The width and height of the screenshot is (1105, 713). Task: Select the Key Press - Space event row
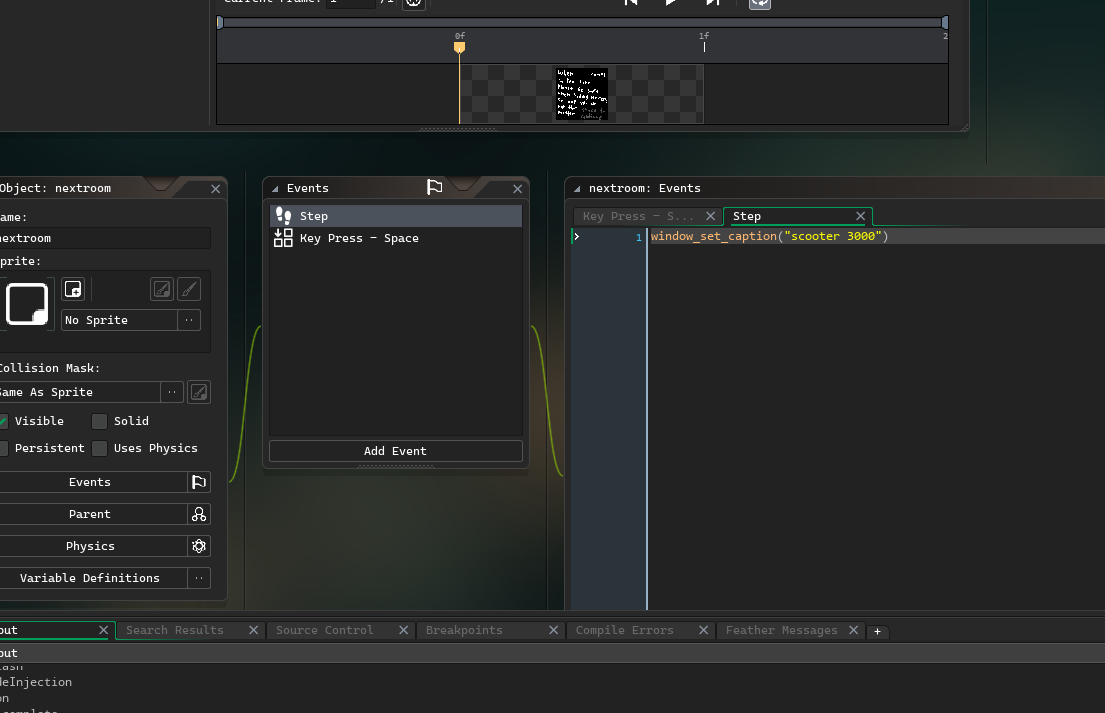click(x=396, y=238)
